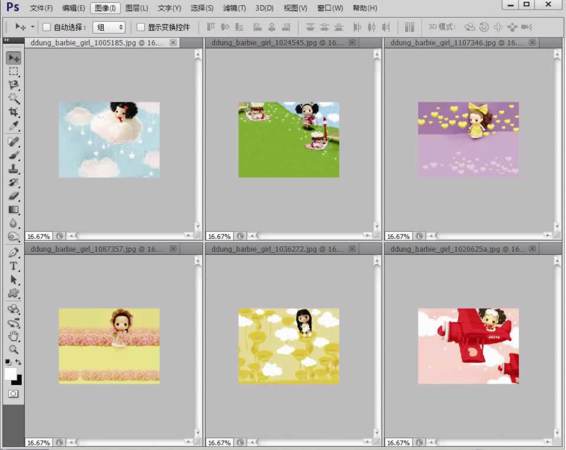
Task: Select the Gradient tool
Action: coord(14,210)
